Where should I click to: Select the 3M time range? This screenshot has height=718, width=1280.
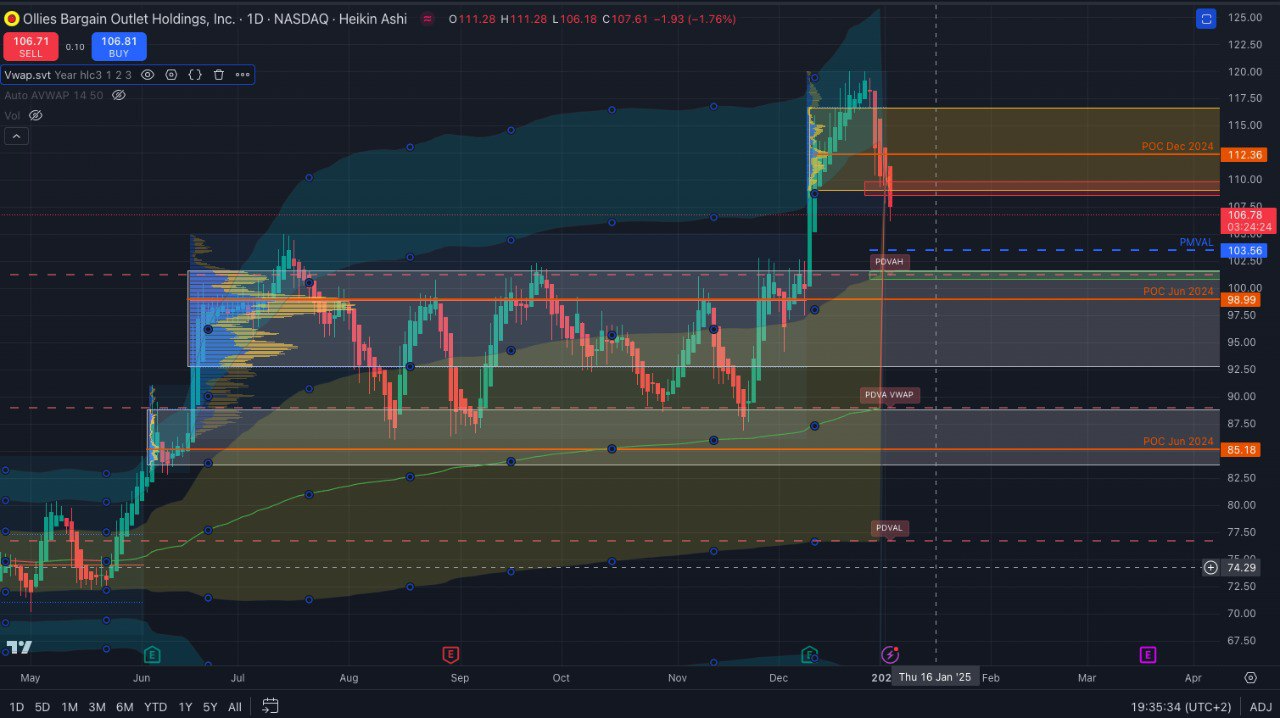97,707
